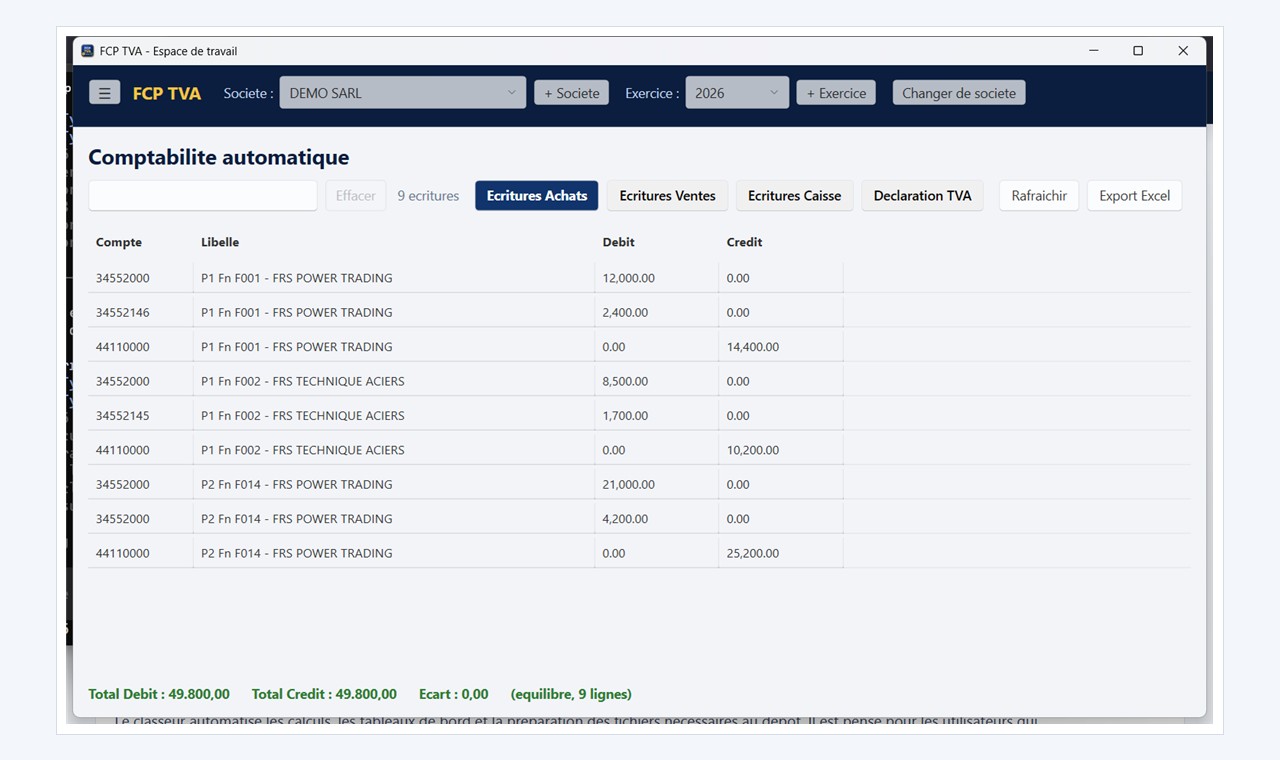This screenshot has height=760, width=1280.
Task: Switch to Ecritures Ventes tab
Action: point(667,196)
